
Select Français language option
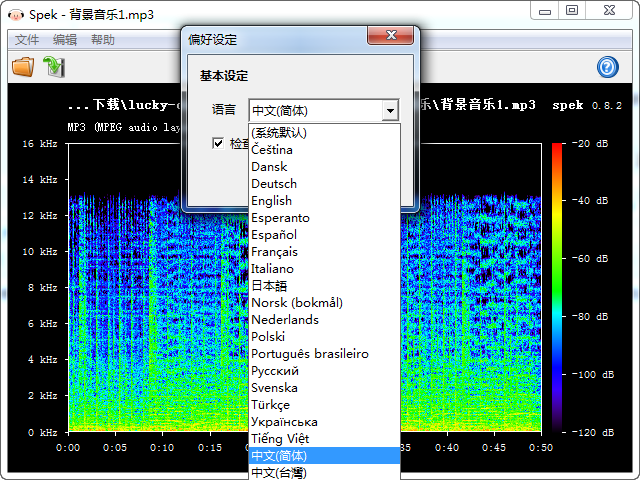pyautogui.click(x=324, y=252)
